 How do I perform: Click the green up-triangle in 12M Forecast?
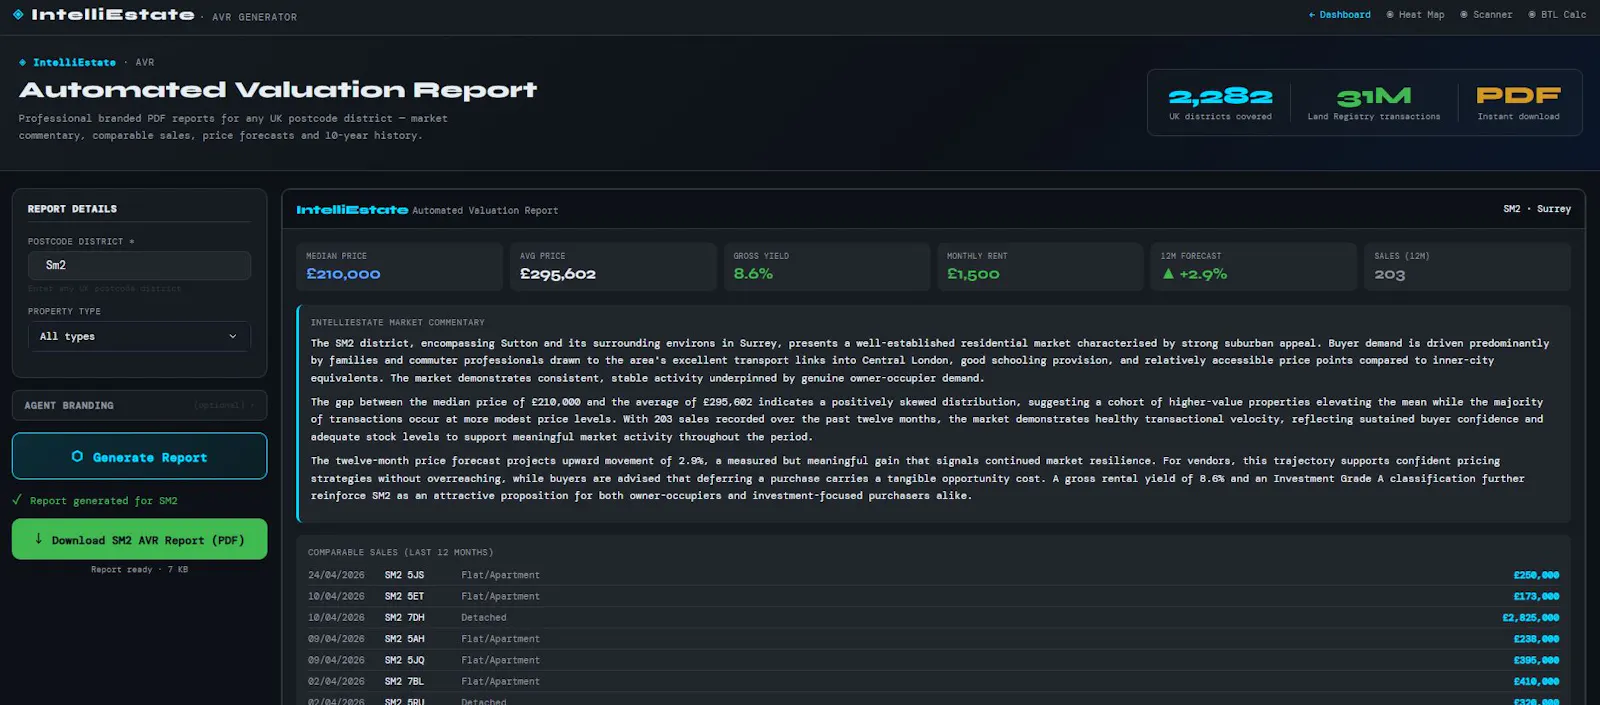(1168, 274)
